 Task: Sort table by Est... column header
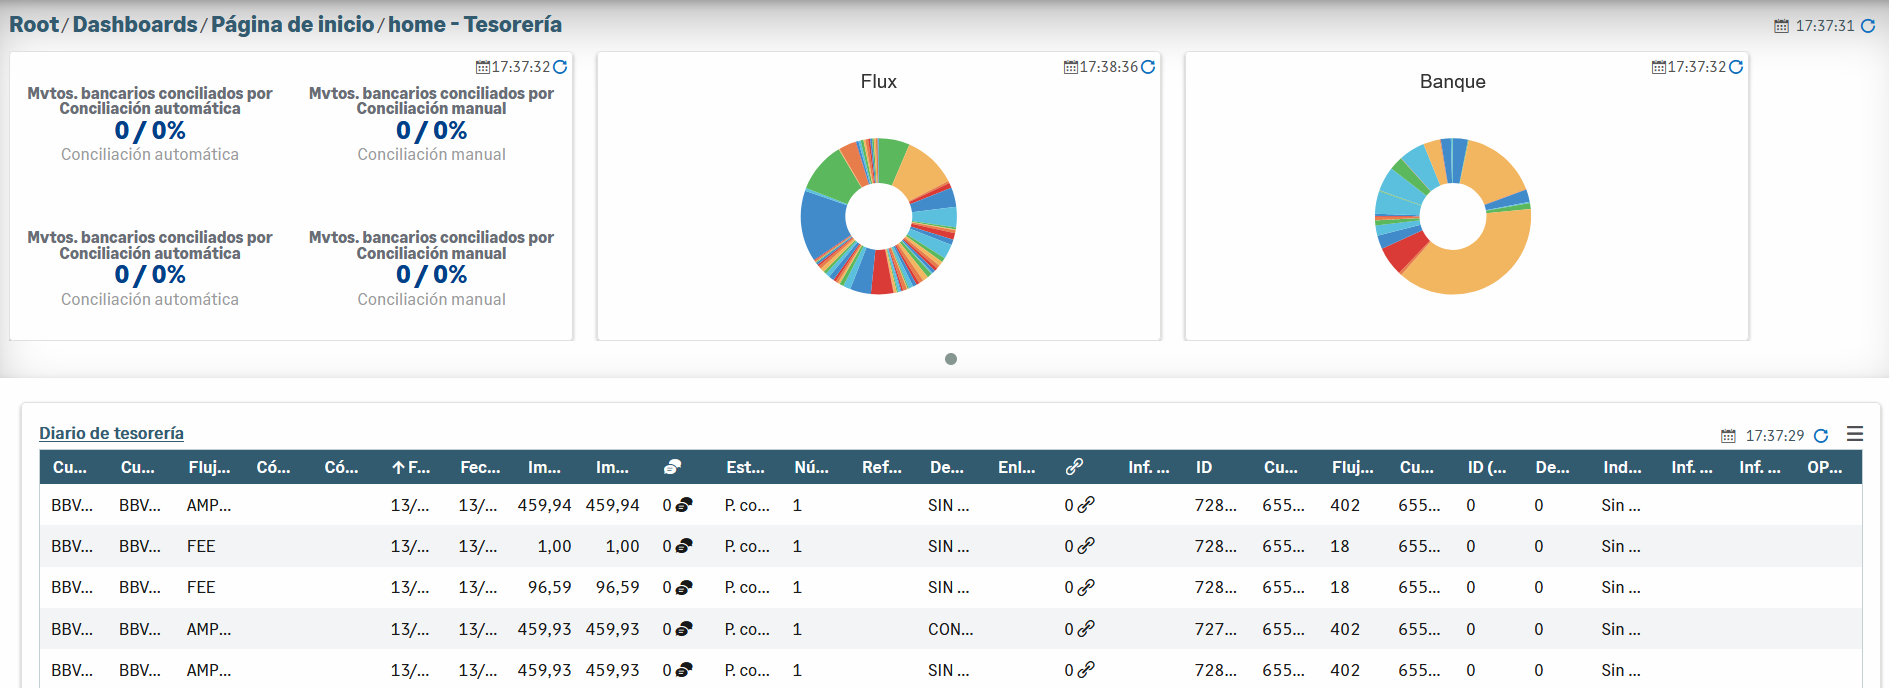[745, 467]
